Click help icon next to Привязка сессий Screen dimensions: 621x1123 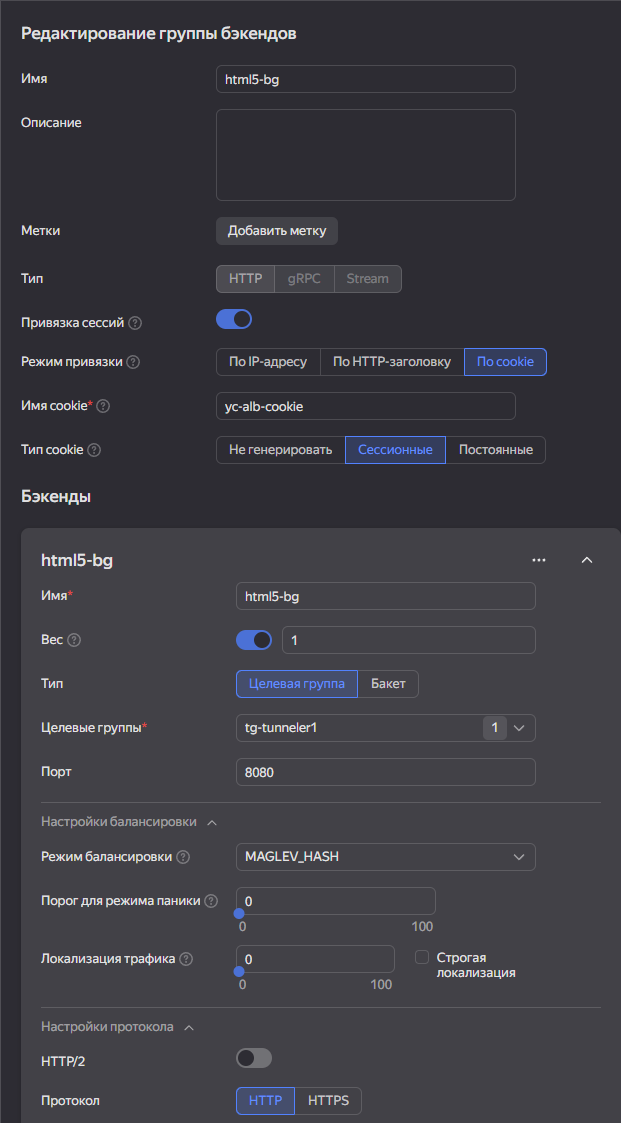[135, 324]
